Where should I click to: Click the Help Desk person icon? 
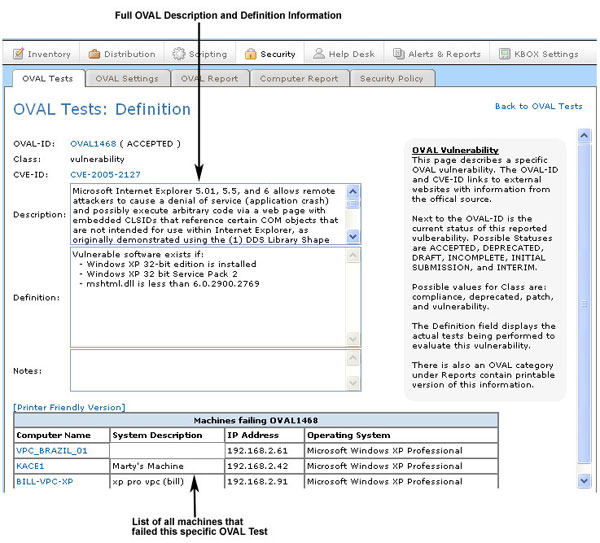pos(318,54)
